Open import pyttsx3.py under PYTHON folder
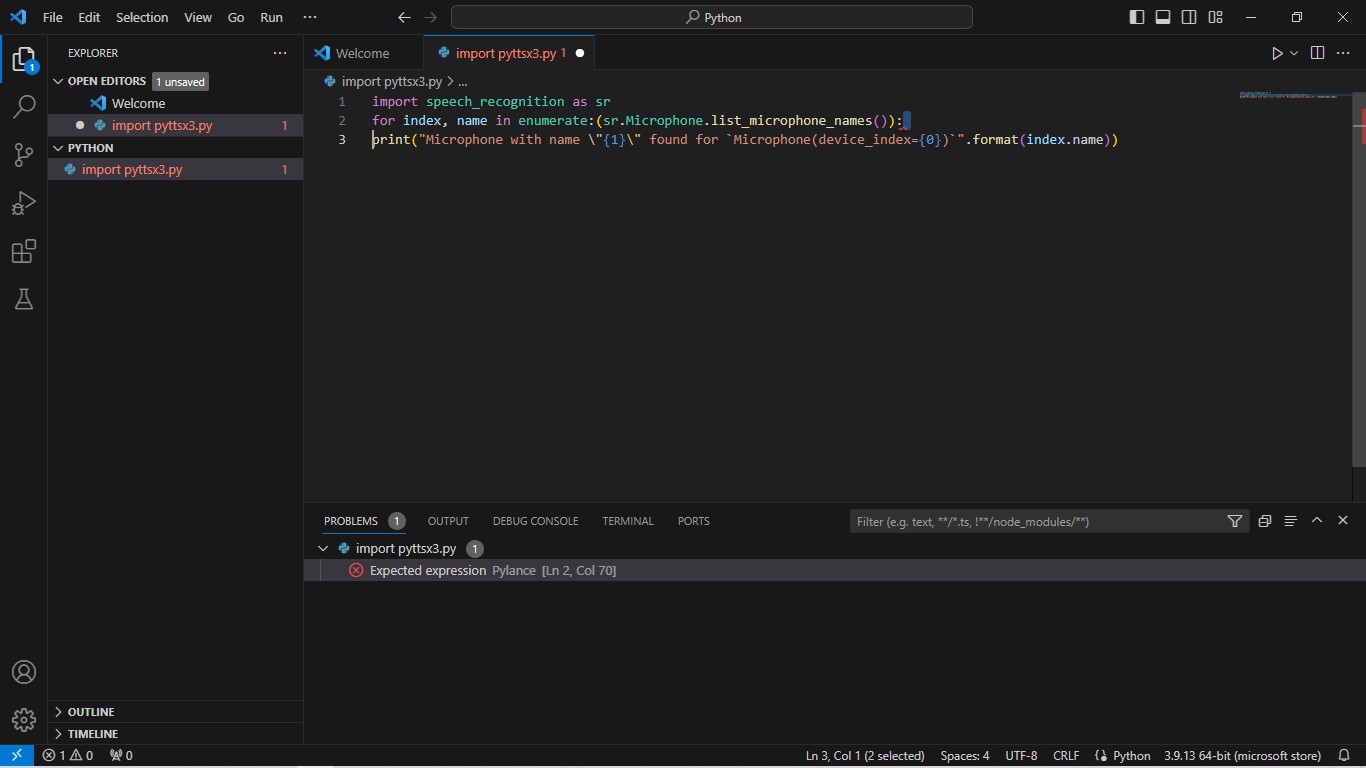1366x768 pixels. click(175, 169)
